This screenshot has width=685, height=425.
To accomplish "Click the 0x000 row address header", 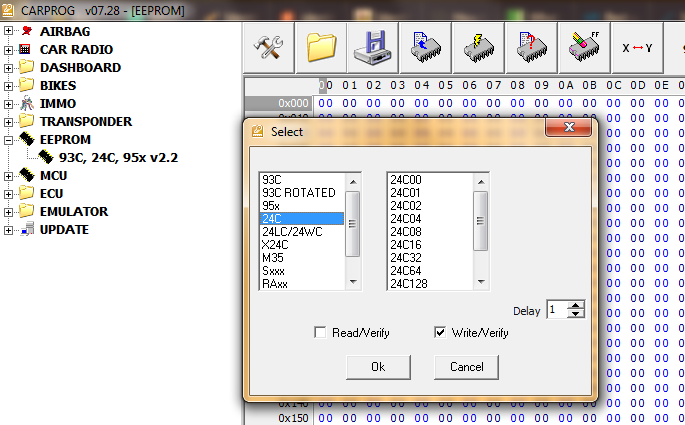I will (x=279, y=103).
